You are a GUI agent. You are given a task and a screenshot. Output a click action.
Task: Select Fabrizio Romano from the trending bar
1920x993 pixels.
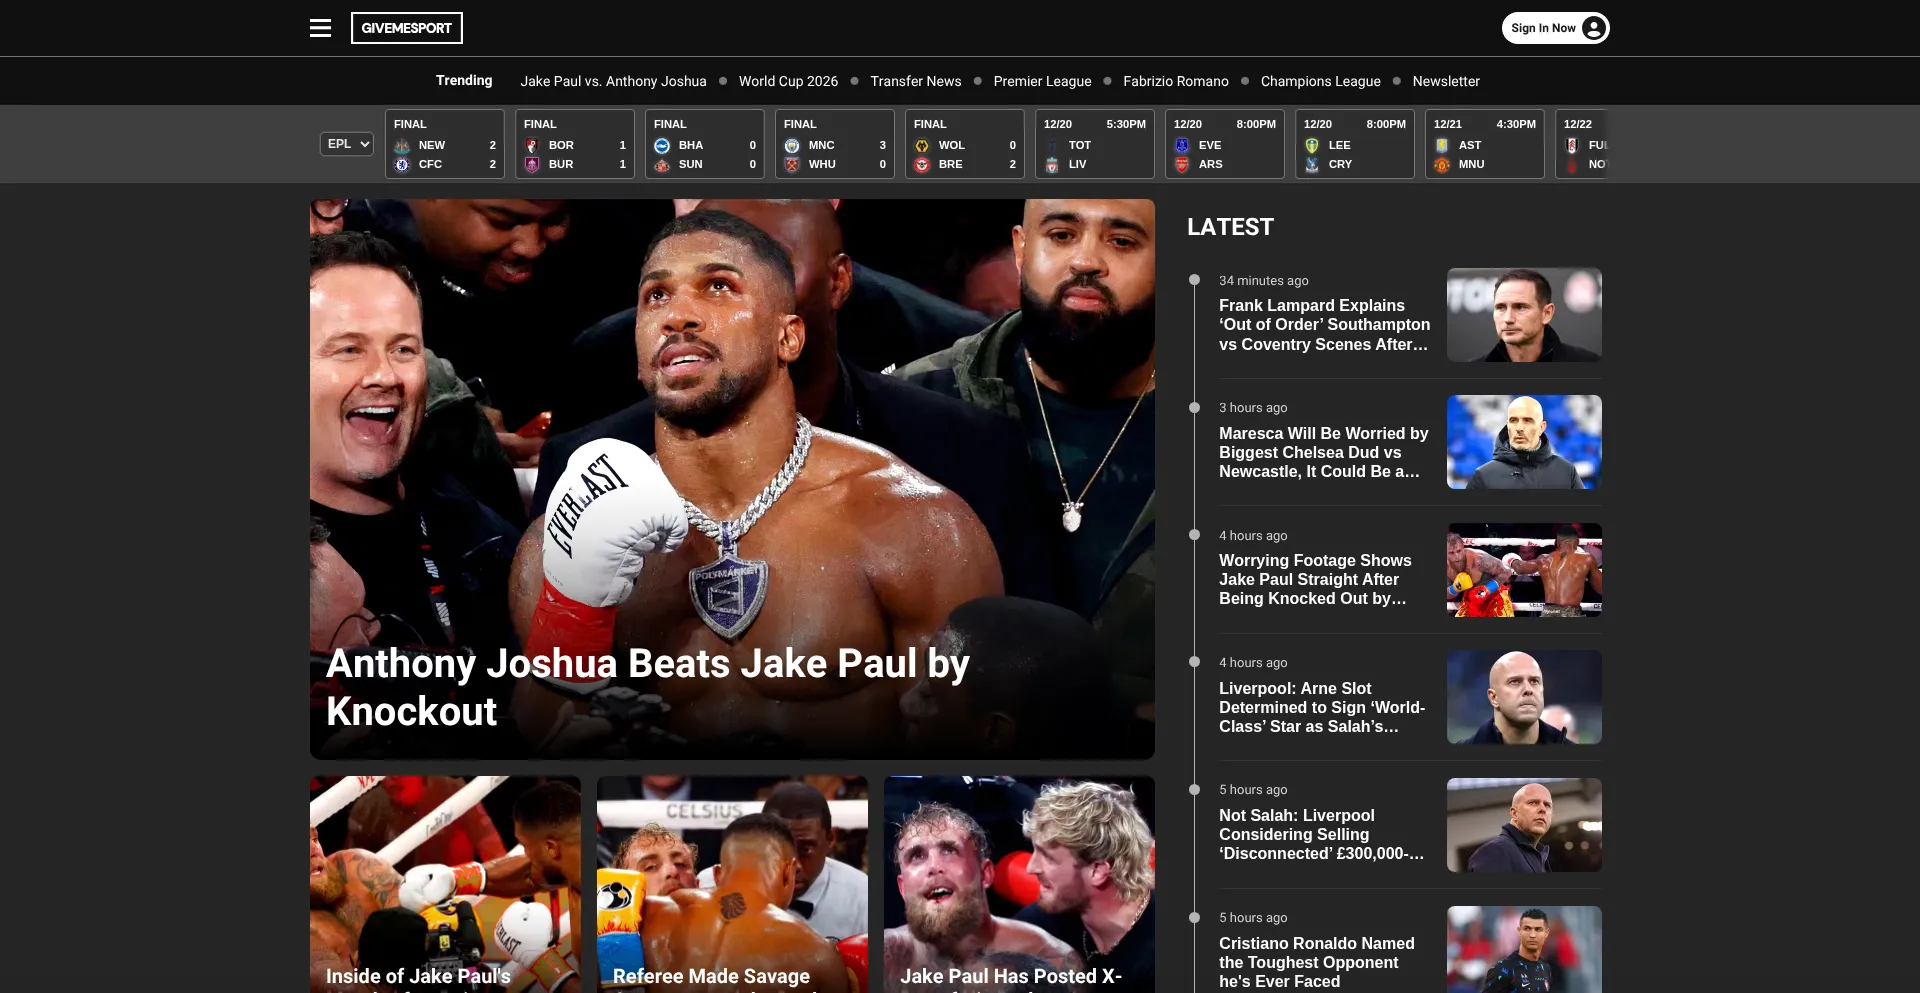(1176, 81)
